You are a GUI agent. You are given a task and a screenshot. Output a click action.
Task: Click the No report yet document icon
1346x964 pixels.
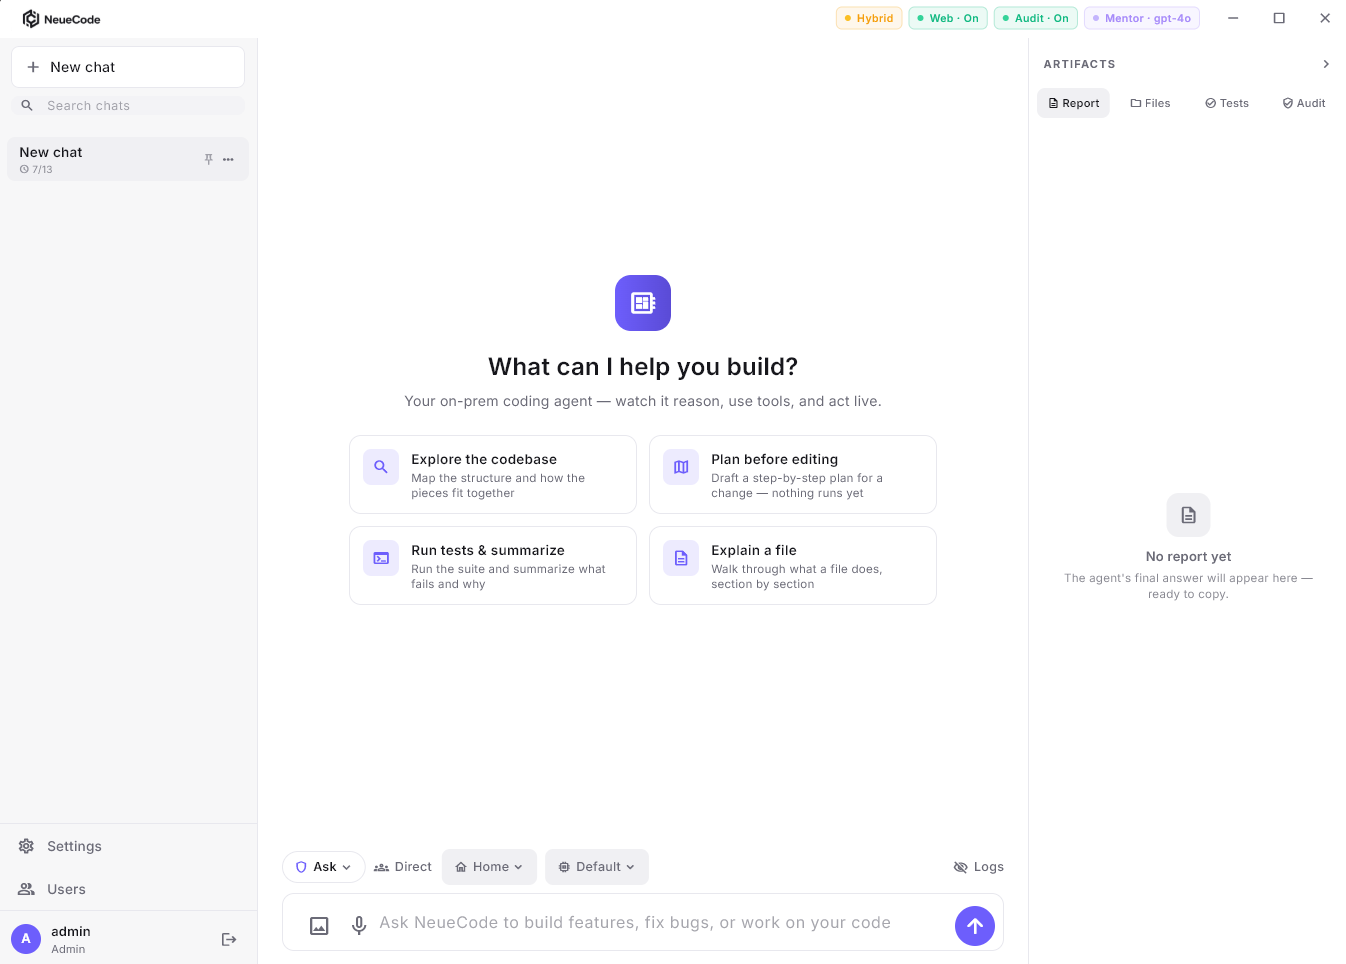[1189, 515]
